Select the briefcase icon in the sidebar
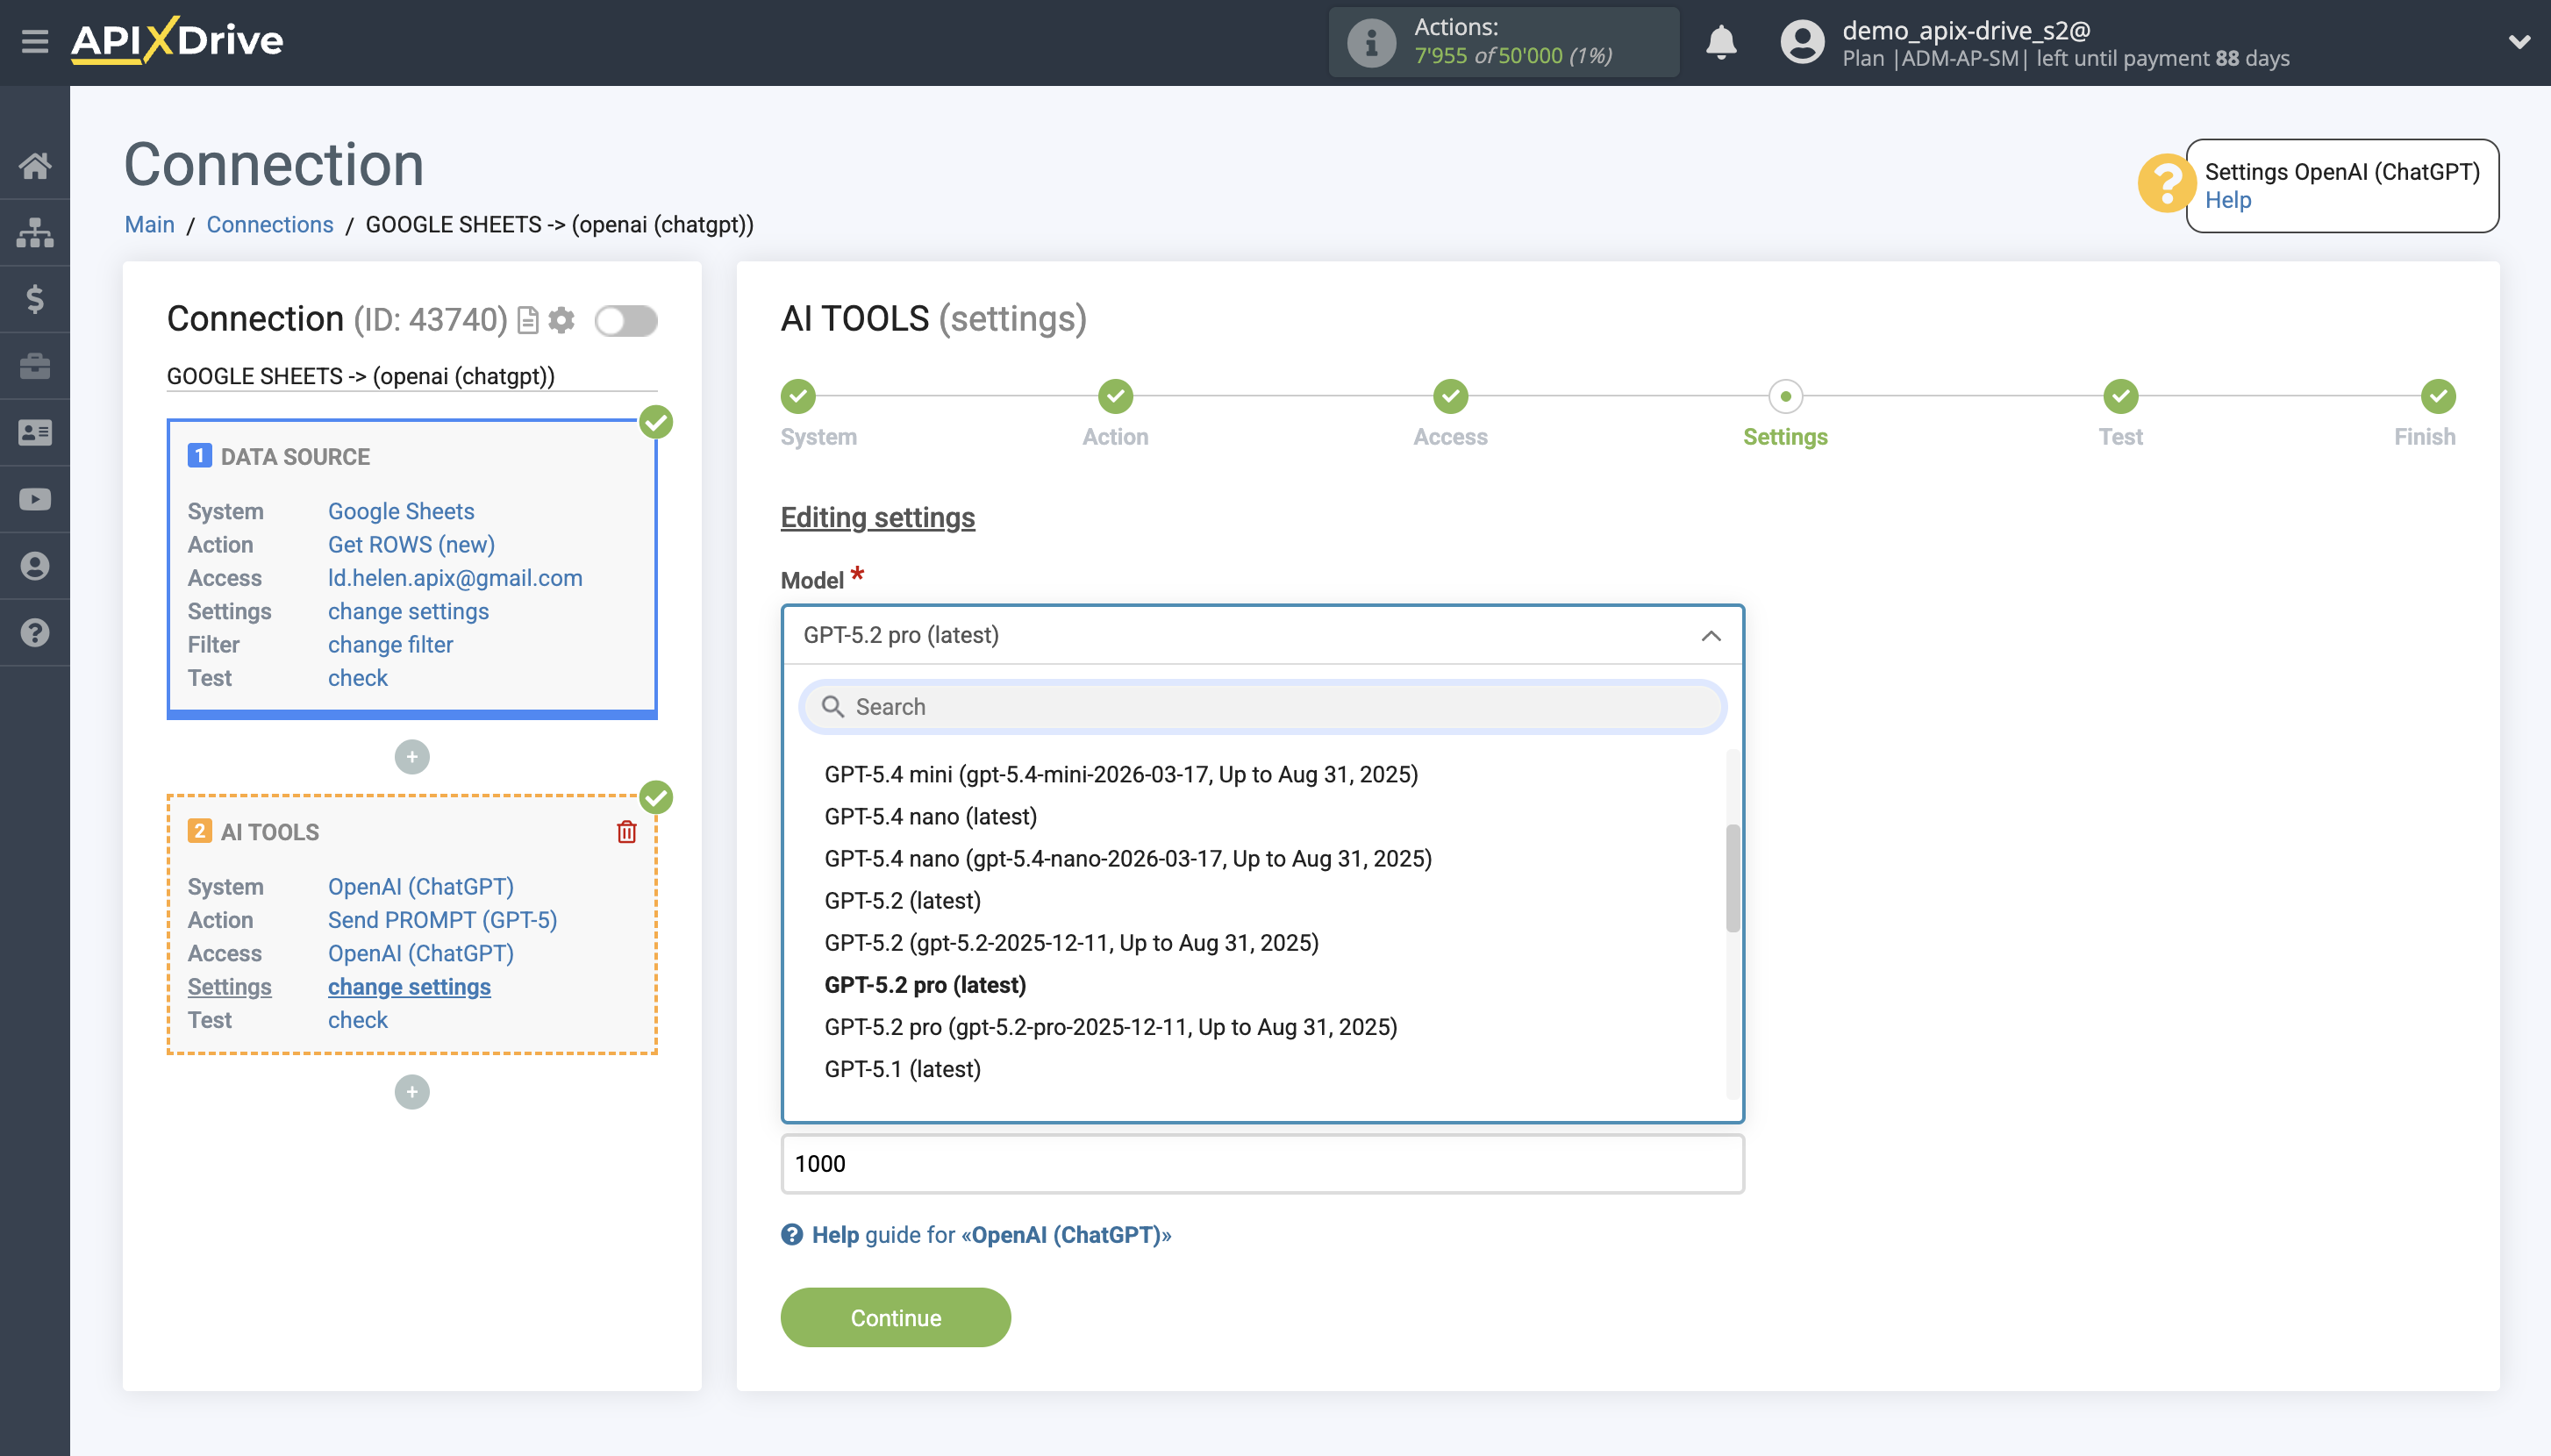 (x=36, y=365)
